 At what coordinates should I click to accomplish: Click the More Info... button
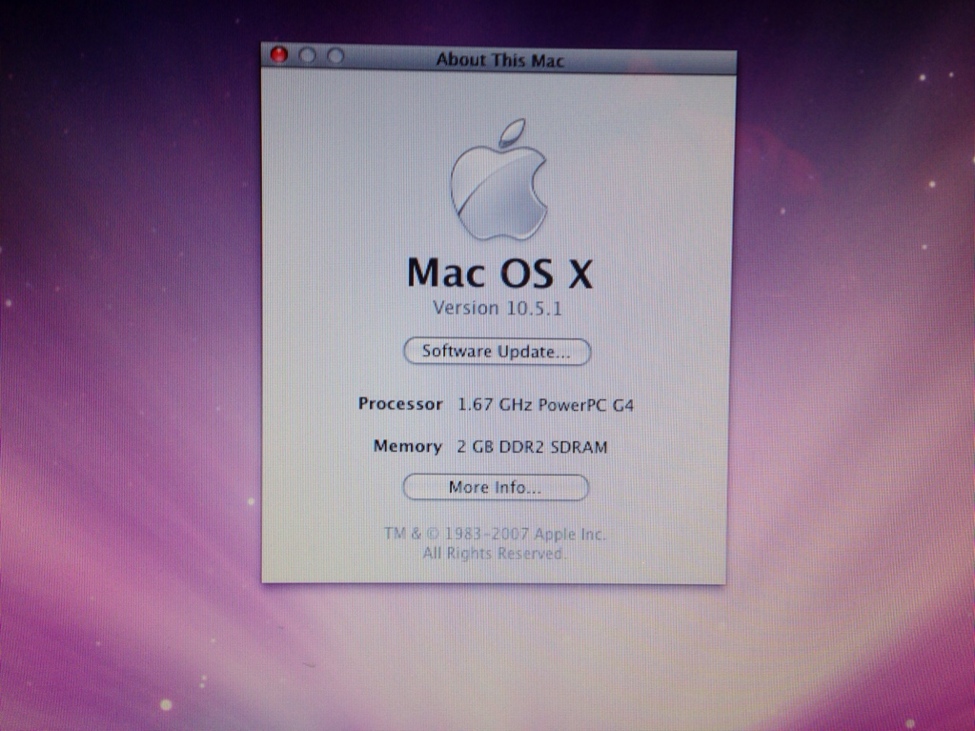click(x=496, y=487)
